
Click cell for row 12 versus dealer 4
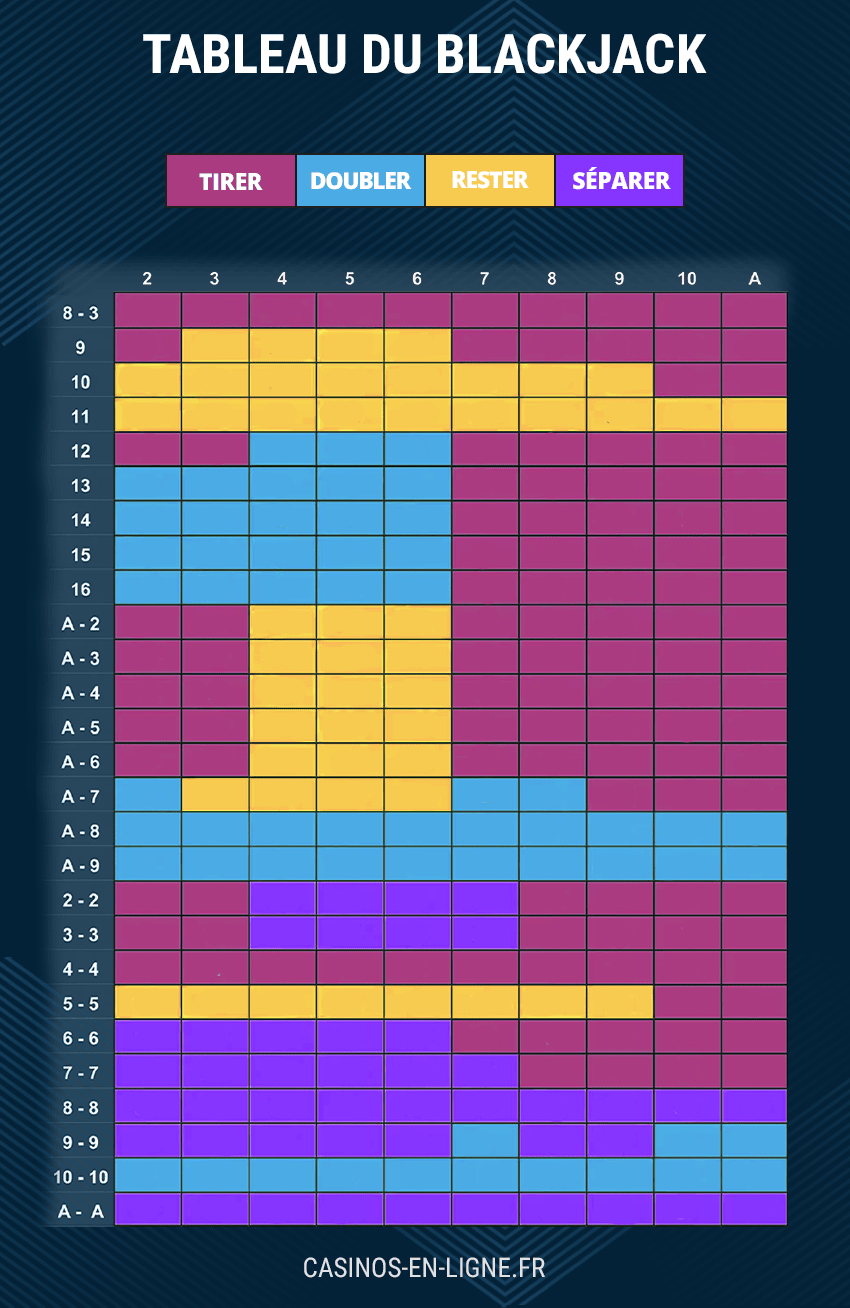click(283, 449)
